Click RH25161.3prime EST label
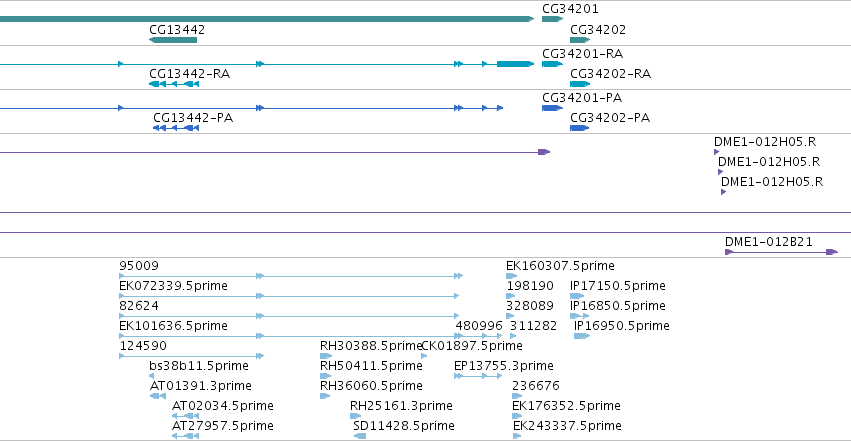 401,406
